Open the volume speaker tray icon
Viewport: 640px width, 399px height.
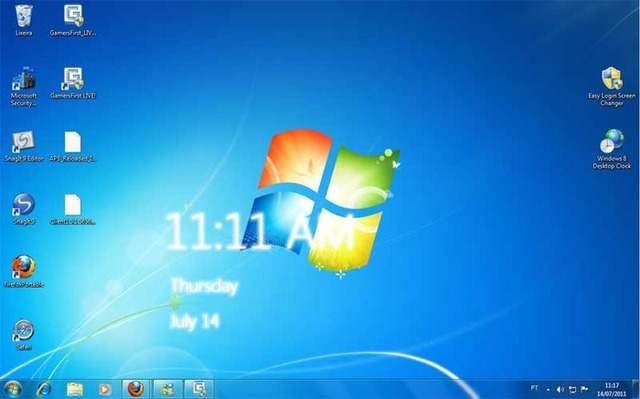click(x=560, y=390)
